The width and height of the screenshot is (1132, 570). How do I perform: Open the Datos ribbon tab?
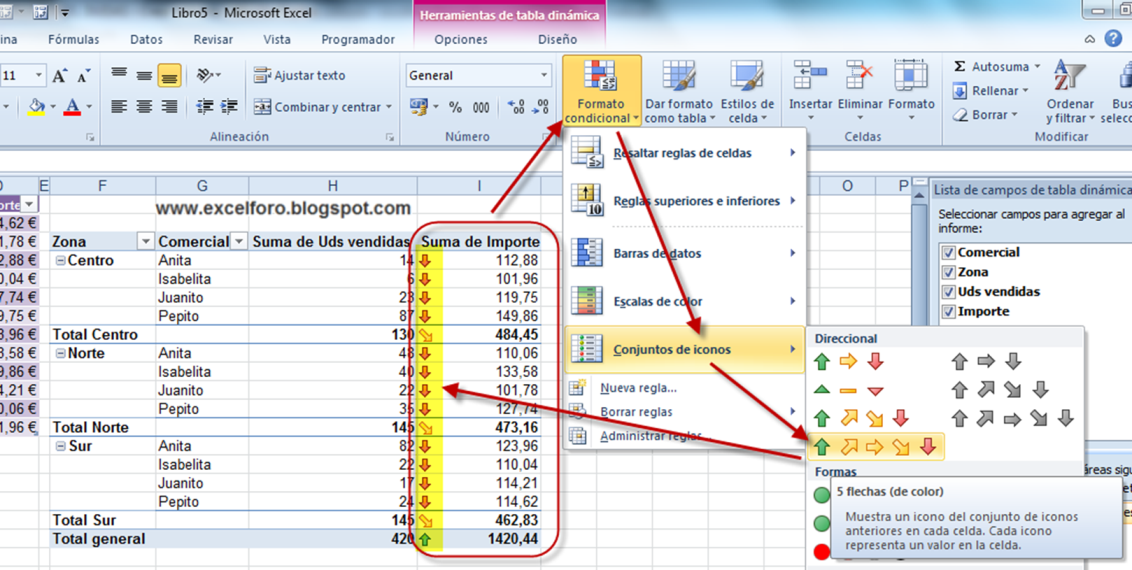tap(147, 40)
